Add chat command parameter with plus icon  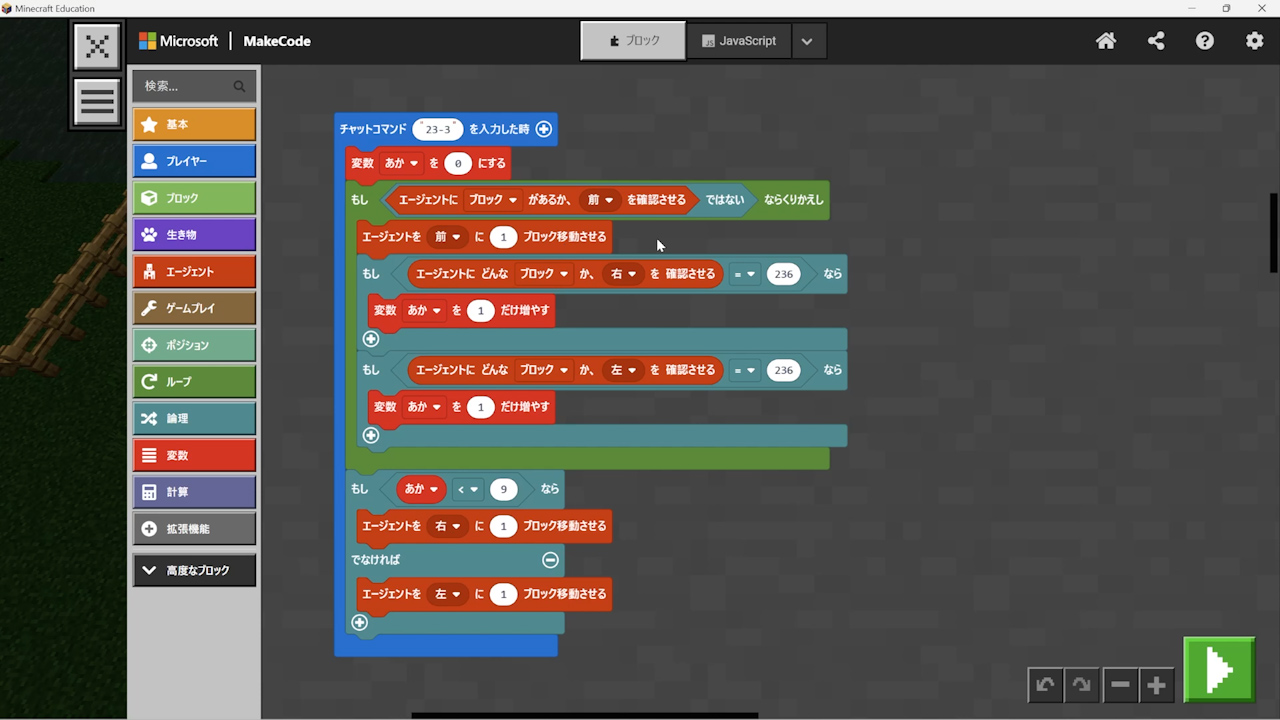[x=543, y=129]
